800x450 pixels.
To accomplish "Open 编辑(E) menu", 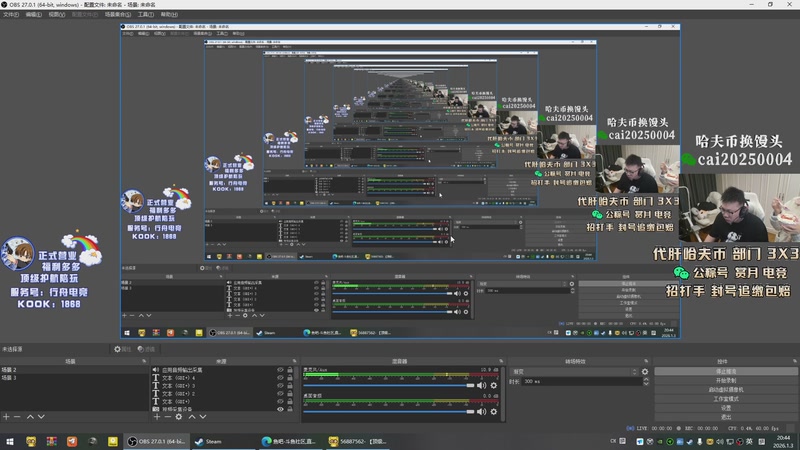I will (x=34, y=14).
